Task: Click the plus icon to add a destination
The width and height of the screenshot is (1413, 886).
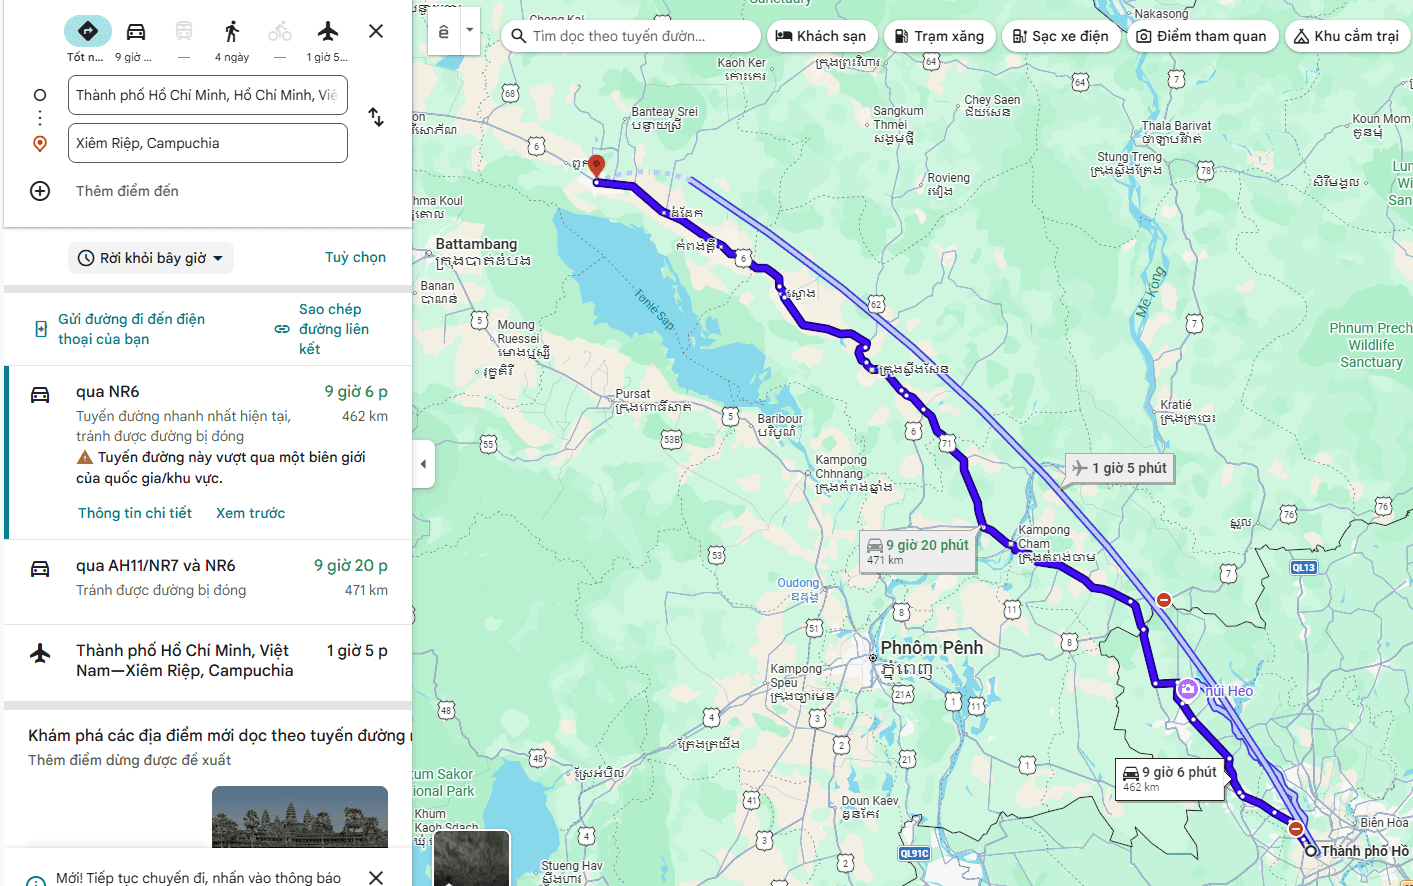Action: click(40, 191)
